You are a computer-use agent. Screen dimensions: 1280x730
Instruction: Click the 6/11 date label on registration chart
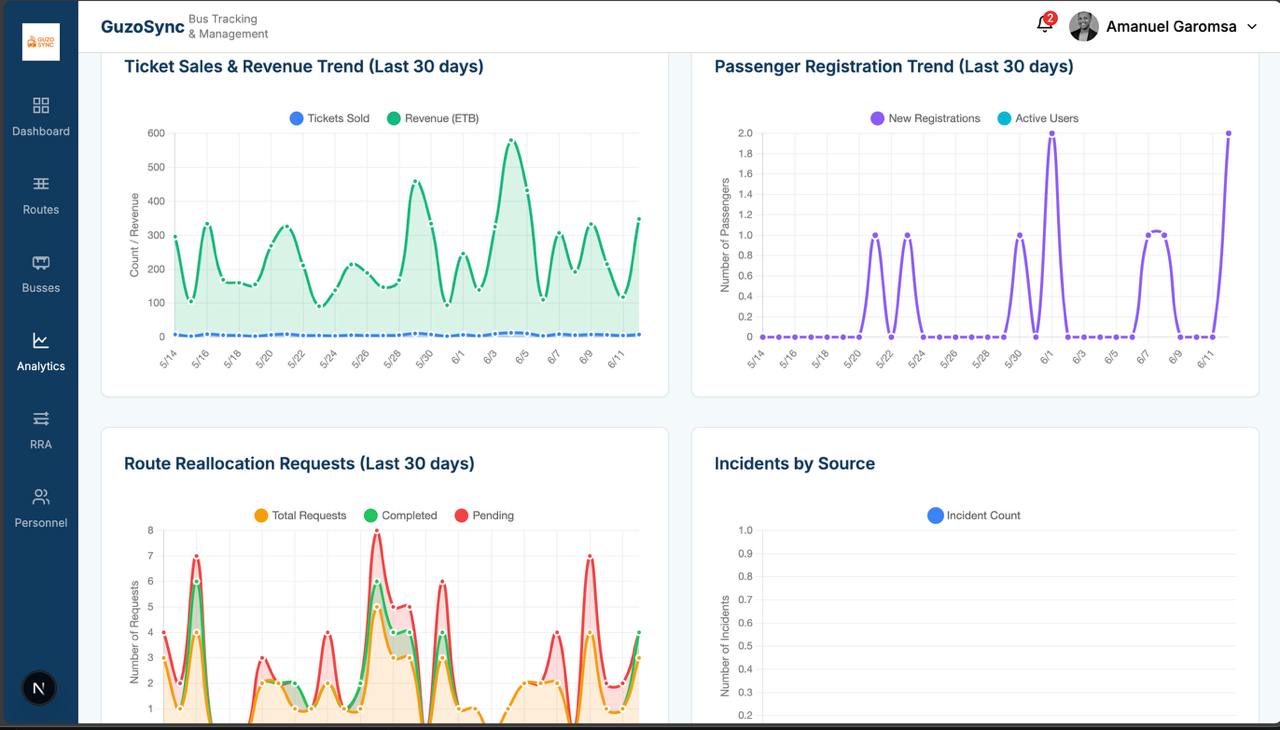(1205, 358)
